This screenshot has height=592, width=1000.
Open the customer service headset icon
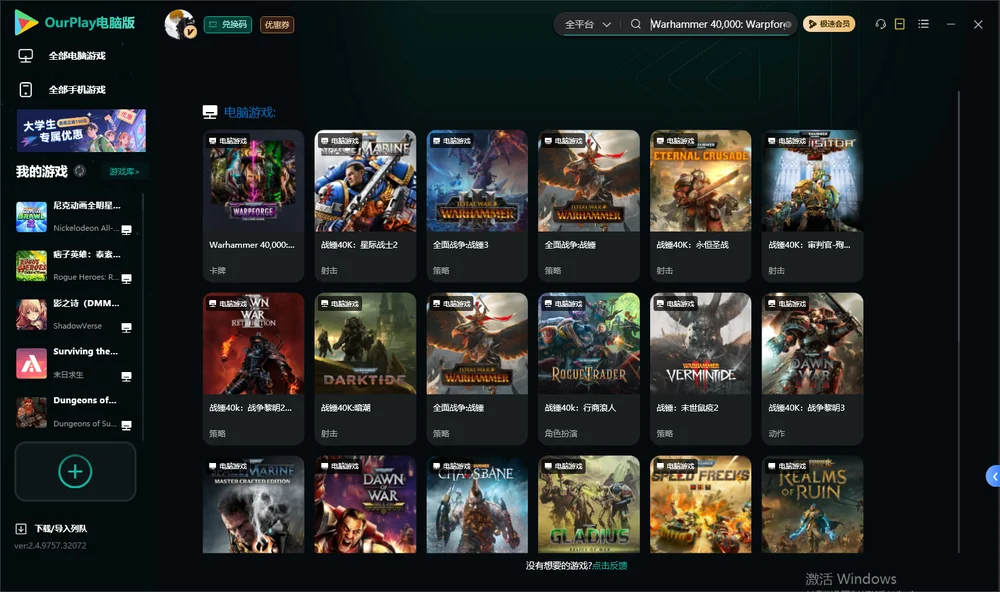[880, 24]
